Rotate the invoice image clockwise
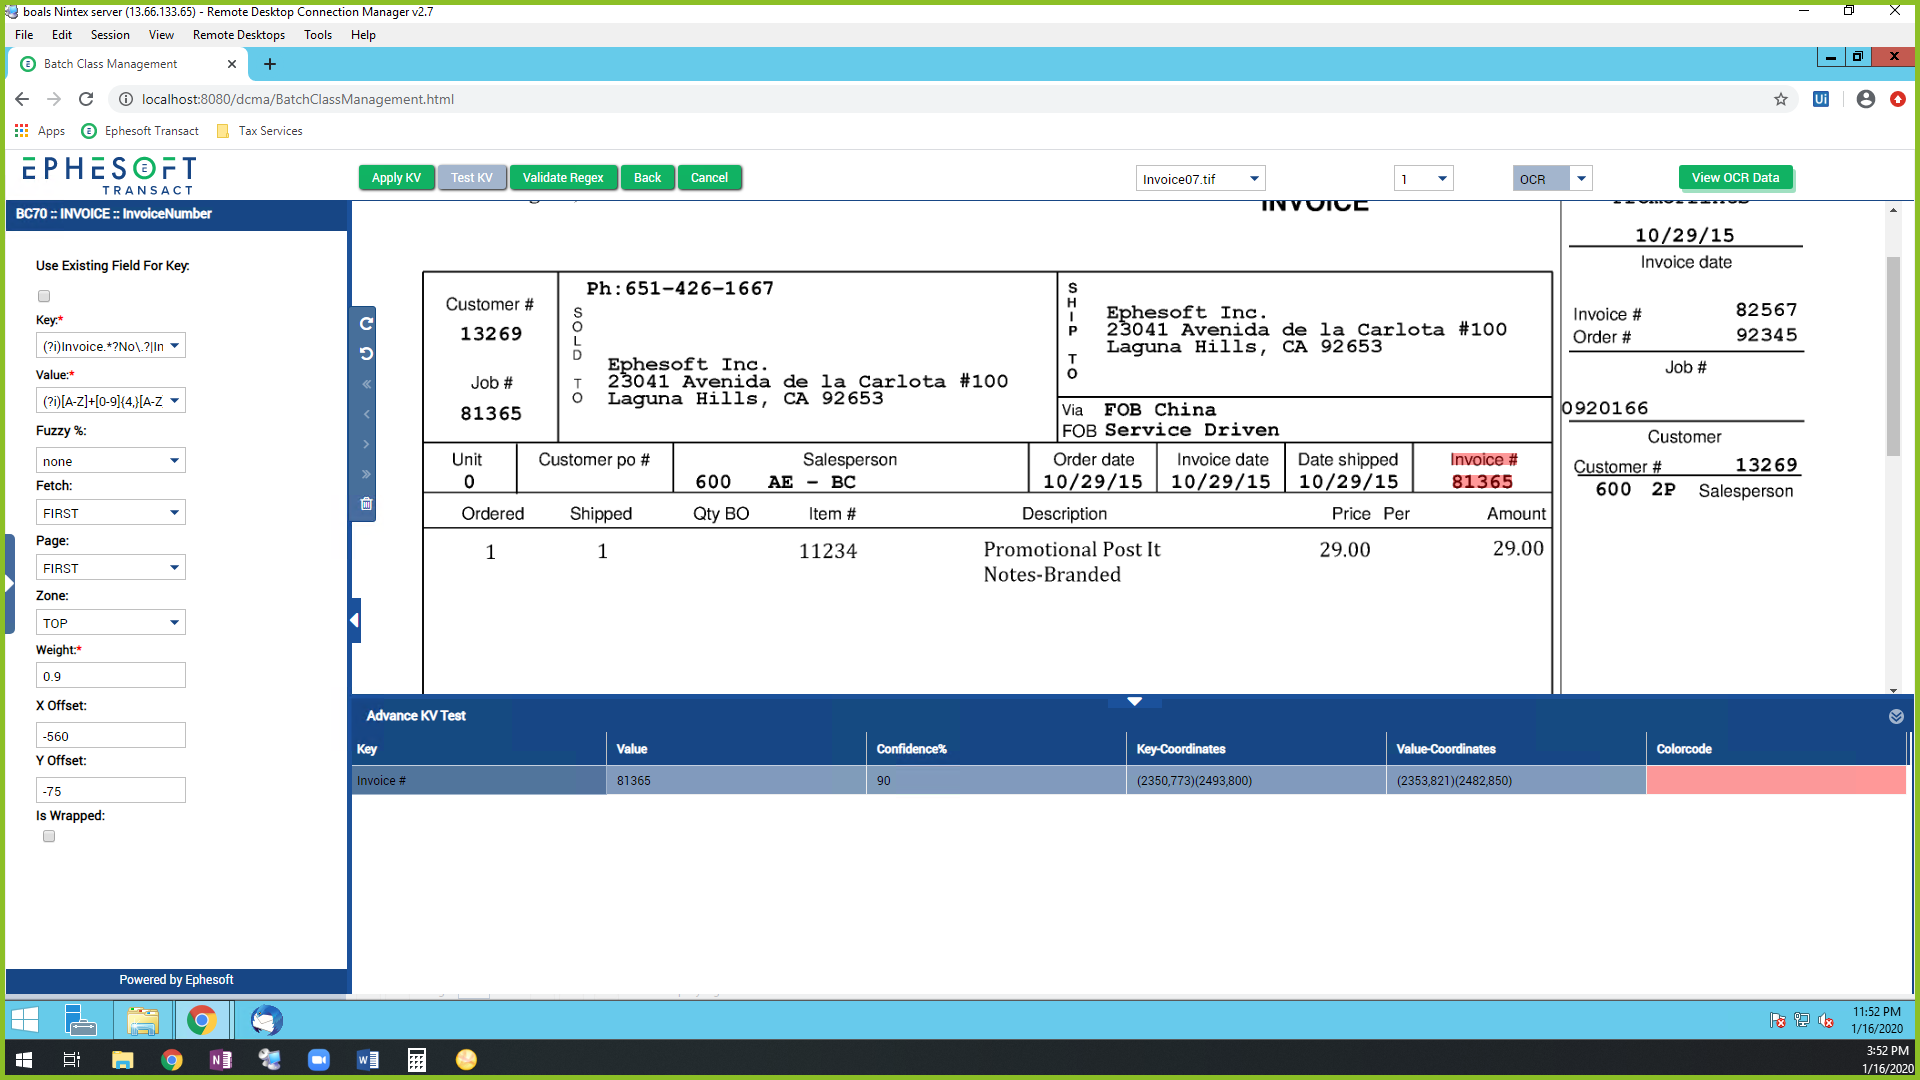The width and height of the screenshot is (1920, 1080). tap(365, 323)
